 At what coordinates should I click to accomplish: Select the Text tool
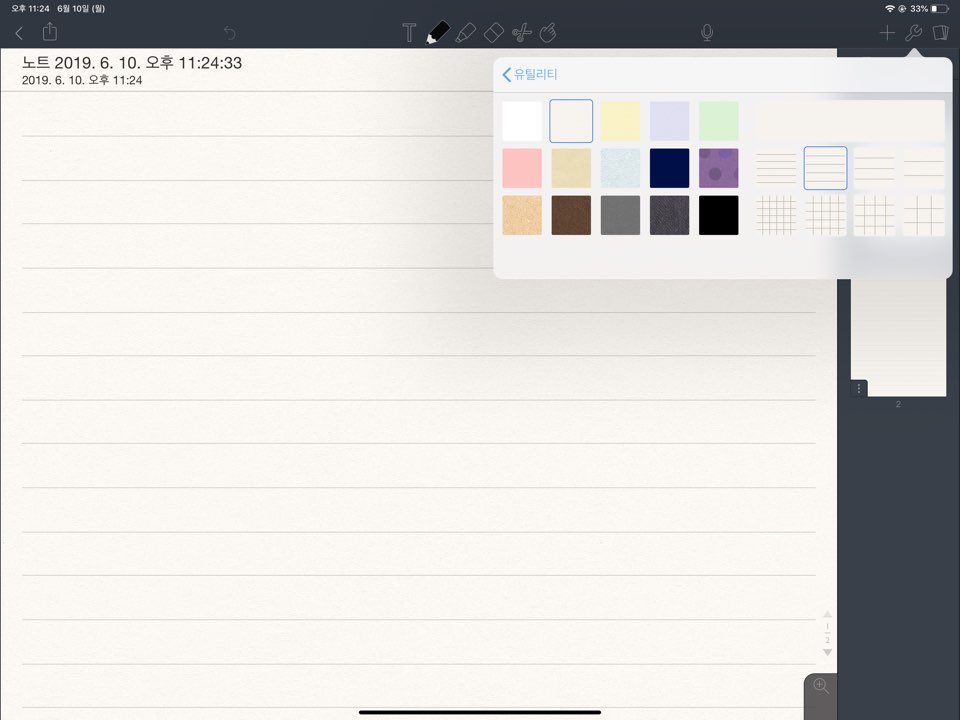click(409, 32)
